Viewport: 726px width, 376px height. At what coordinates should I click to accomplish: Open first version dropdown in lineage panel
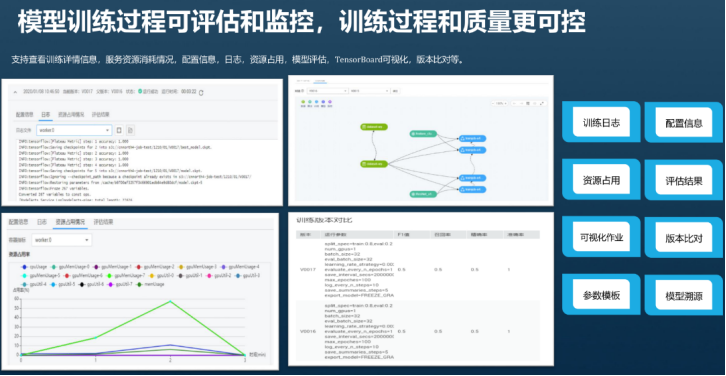pos(327,91)
